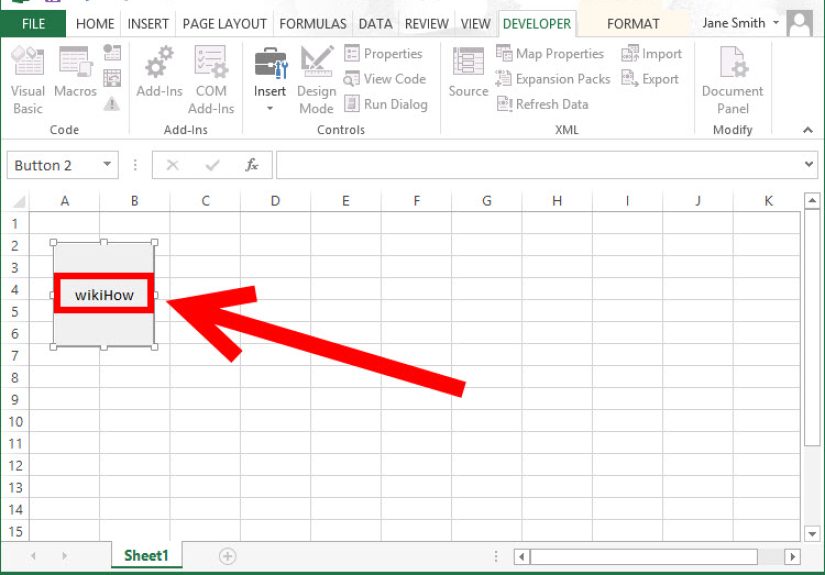The height and width of the screenshot is (575, 825).
Task: Click inside the formula bar
Action: tap(539, 165)
